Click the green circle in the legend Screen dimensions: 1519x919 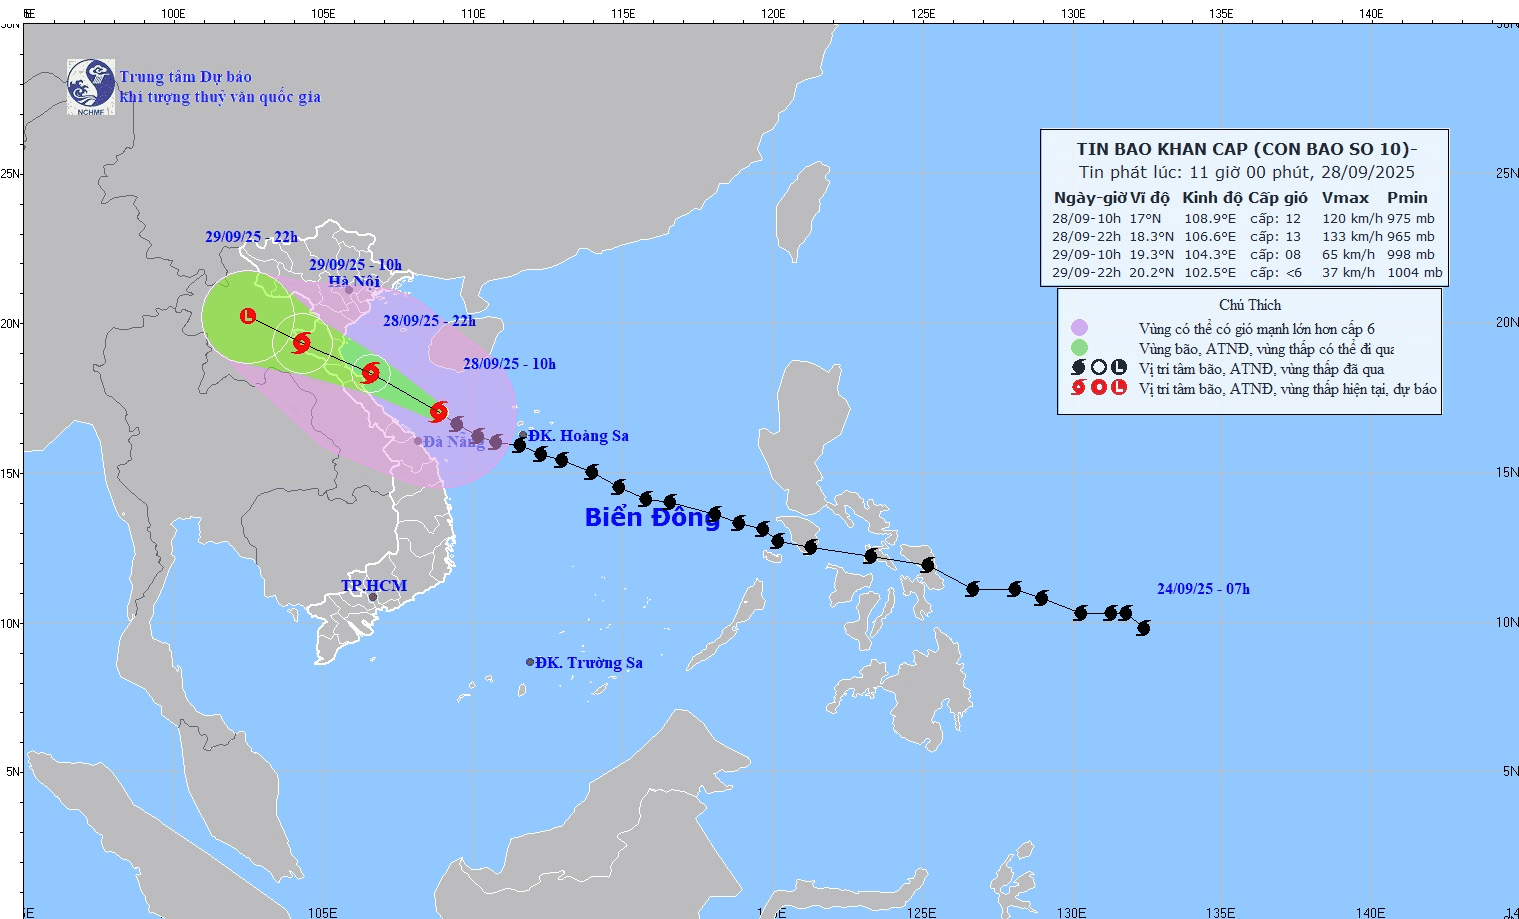pyautogui.click(x=1079, y=348)
